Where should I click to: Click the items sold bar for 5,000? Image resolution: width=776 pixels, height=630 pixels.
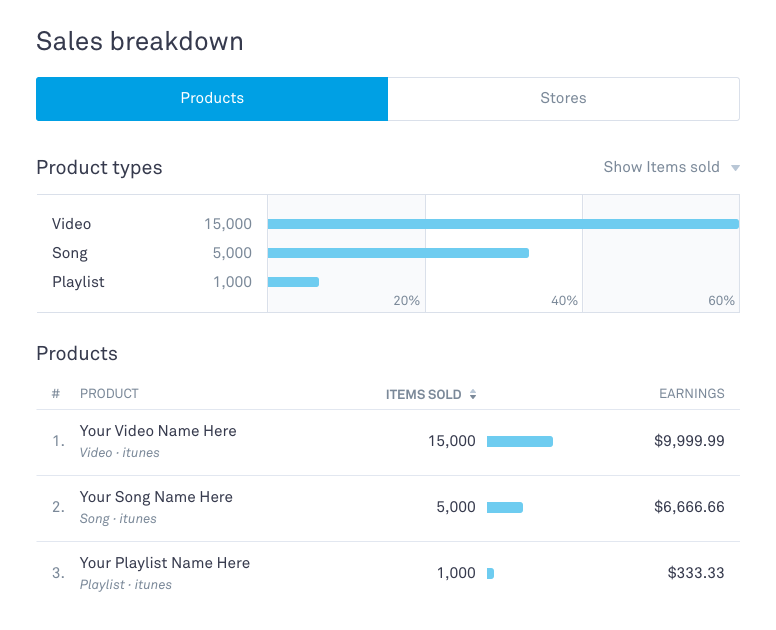pyautogui.click(x=504, y=507)
